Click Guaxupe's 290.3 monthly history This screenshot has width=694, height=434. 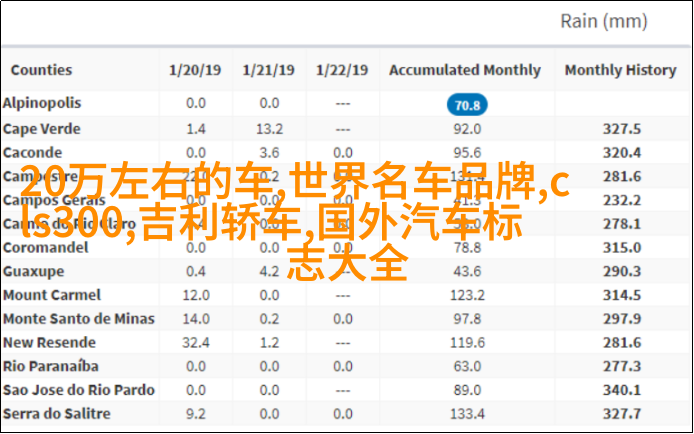pos(622,271)
